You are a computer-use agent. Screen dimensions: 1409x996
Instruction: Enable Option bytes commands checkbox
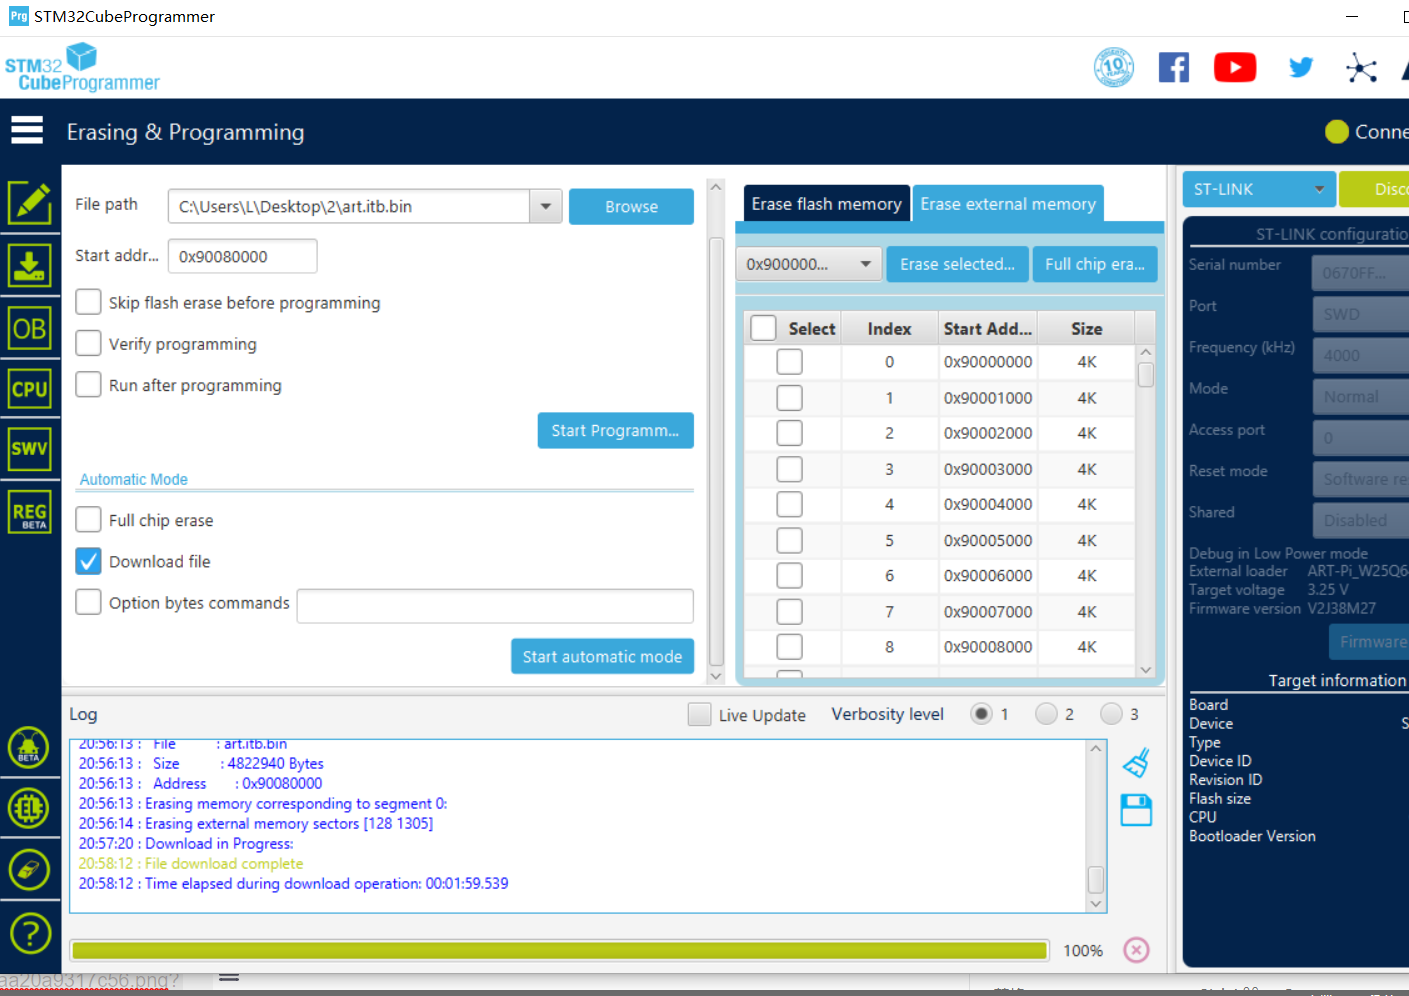[x=88, y=601]
